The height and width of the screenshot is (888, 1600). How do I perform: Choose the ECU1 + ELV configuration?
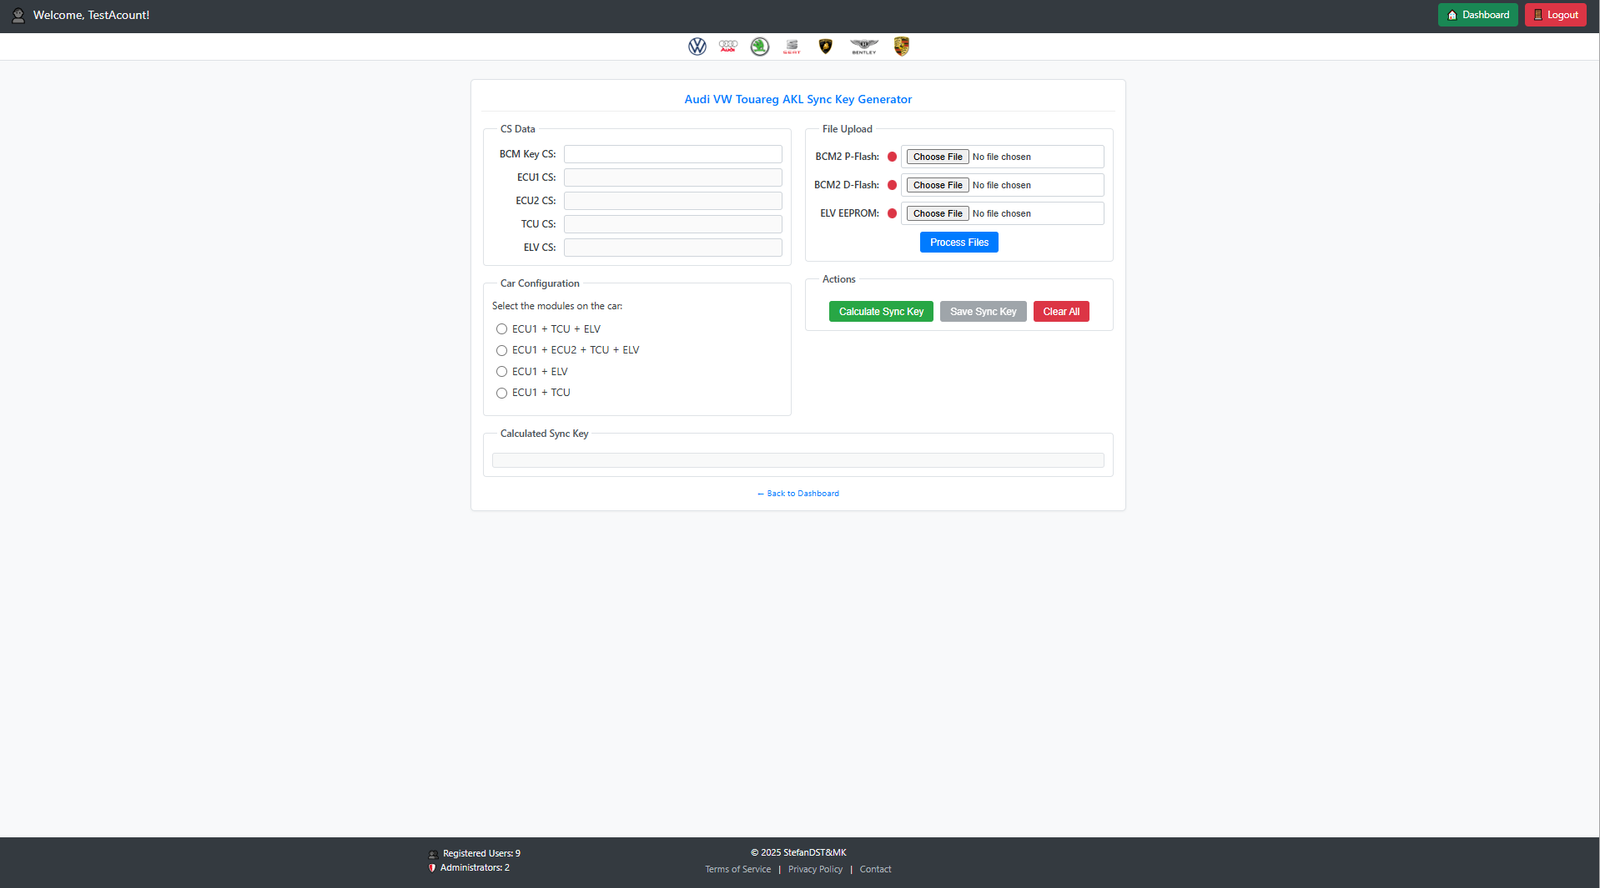502,372
